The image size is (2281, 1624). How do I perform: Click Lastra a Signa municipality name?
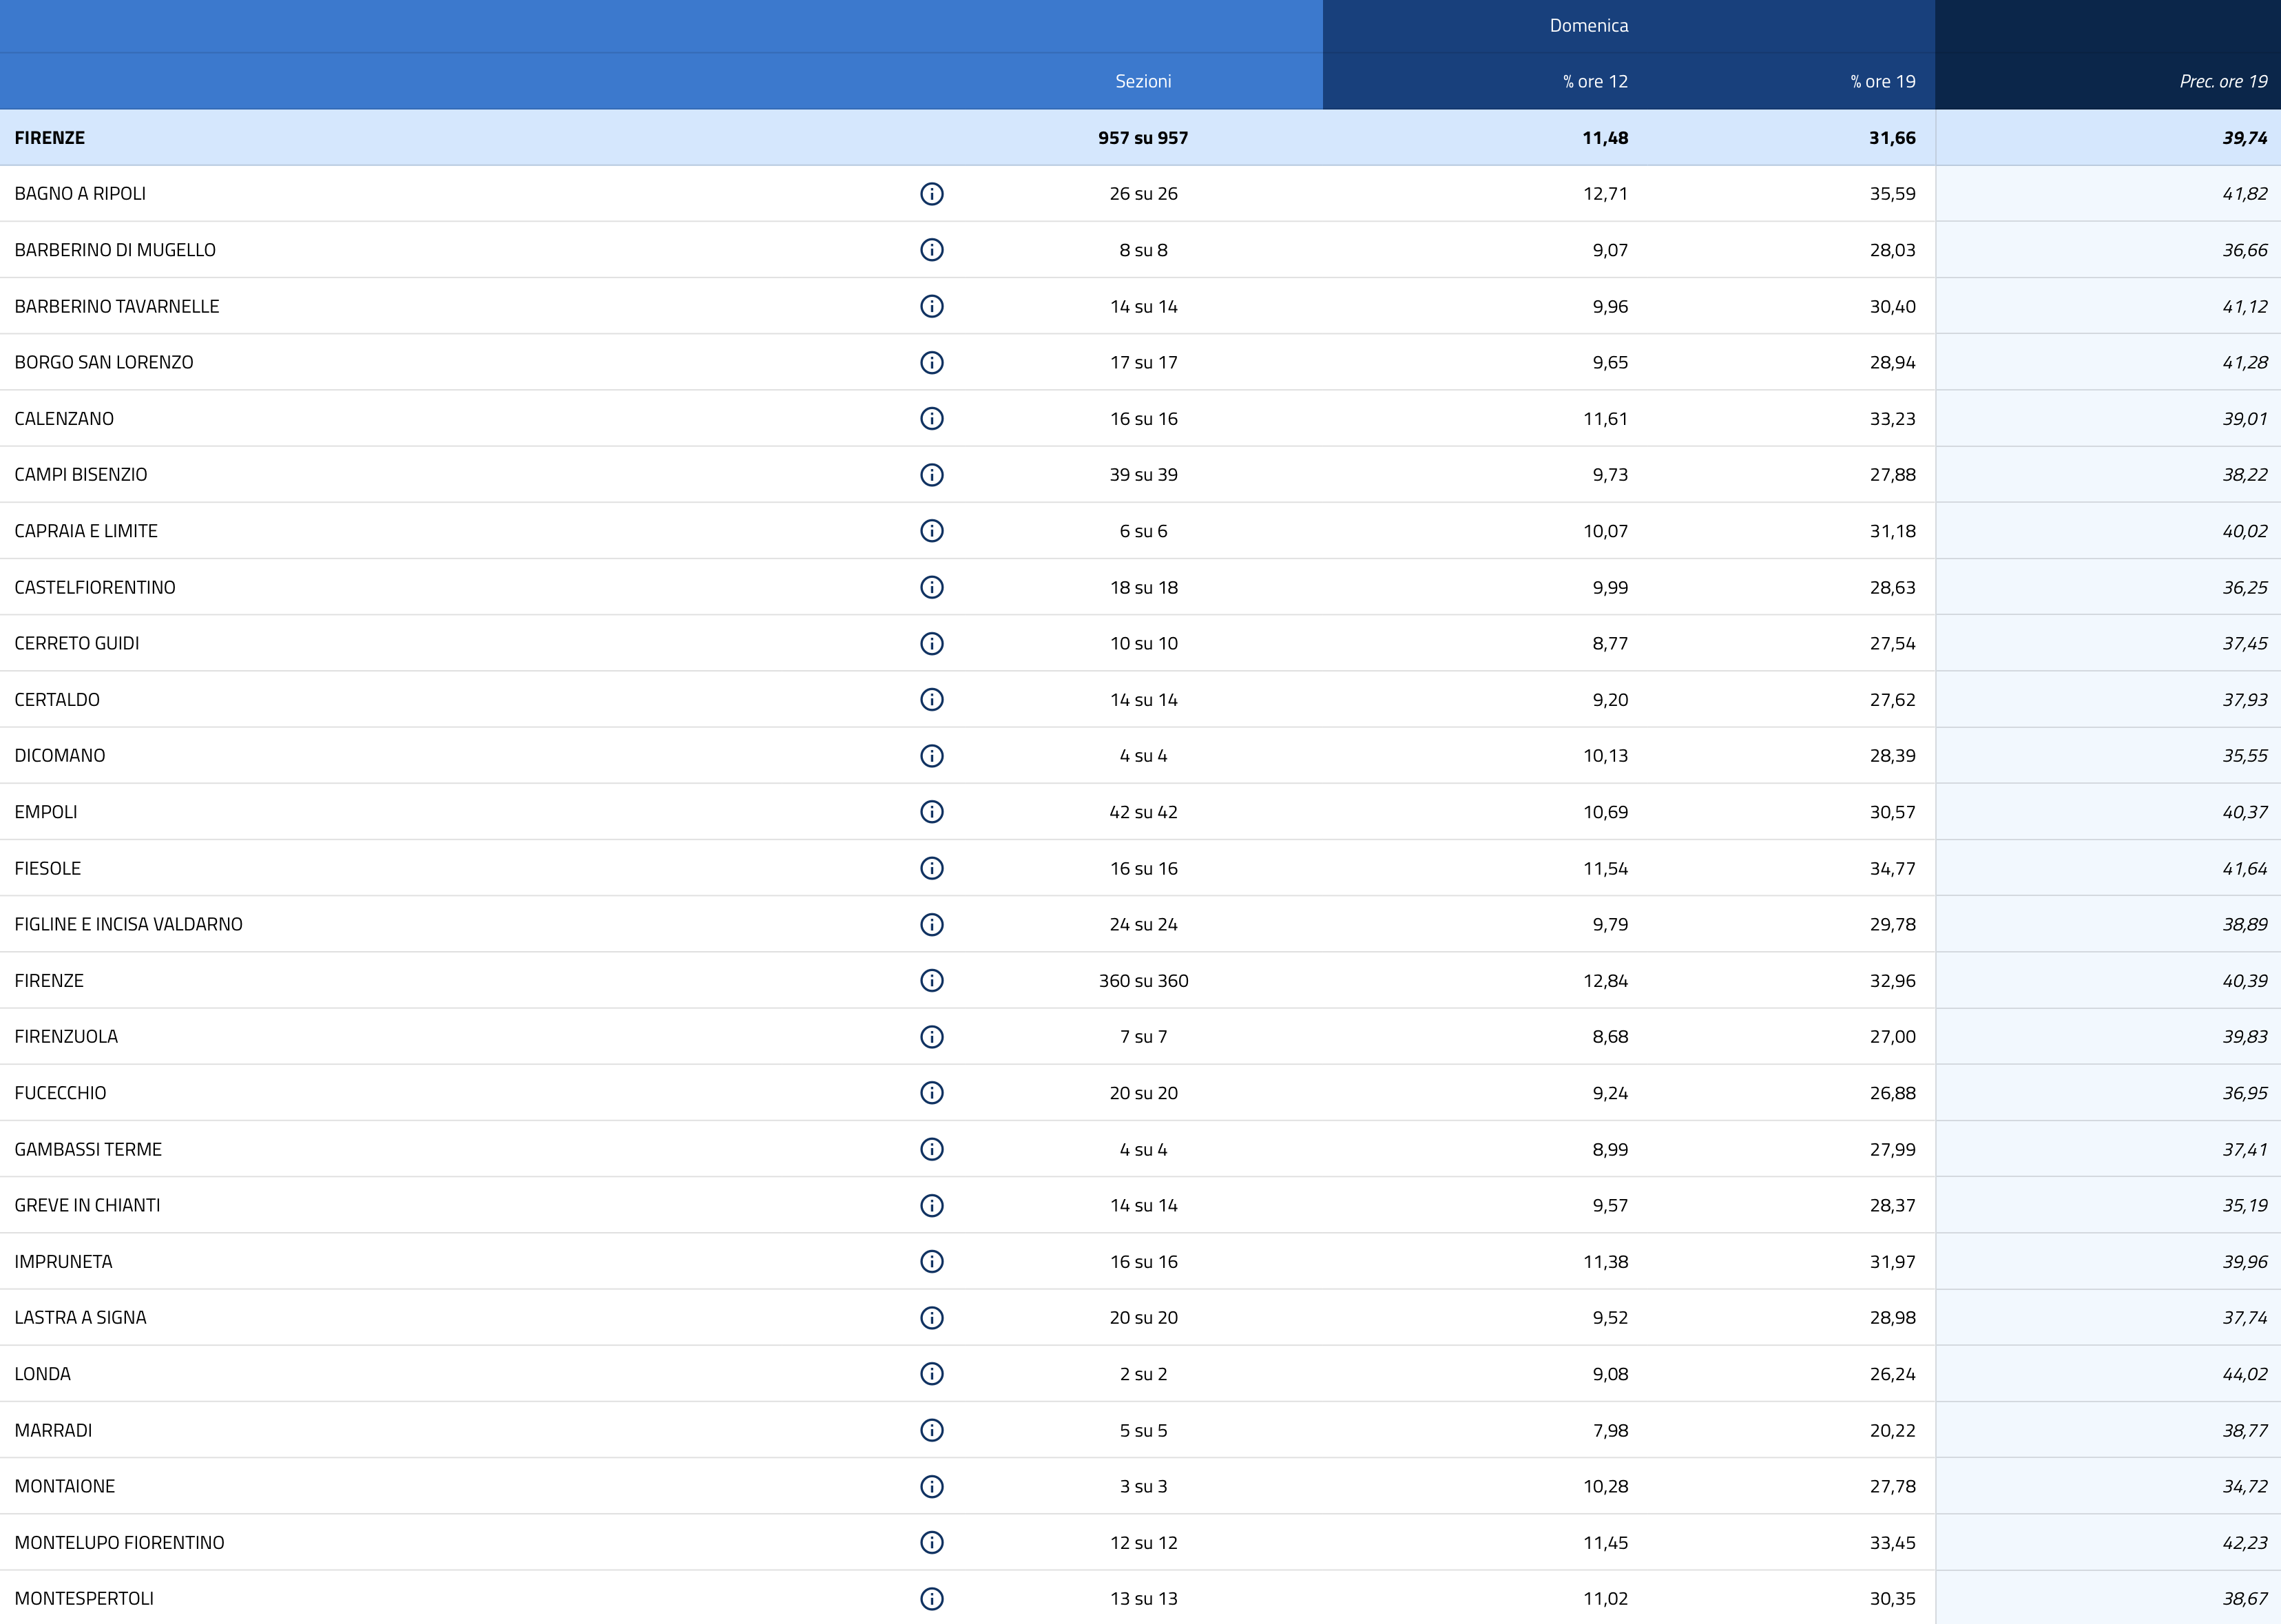tap(80, 1318)
